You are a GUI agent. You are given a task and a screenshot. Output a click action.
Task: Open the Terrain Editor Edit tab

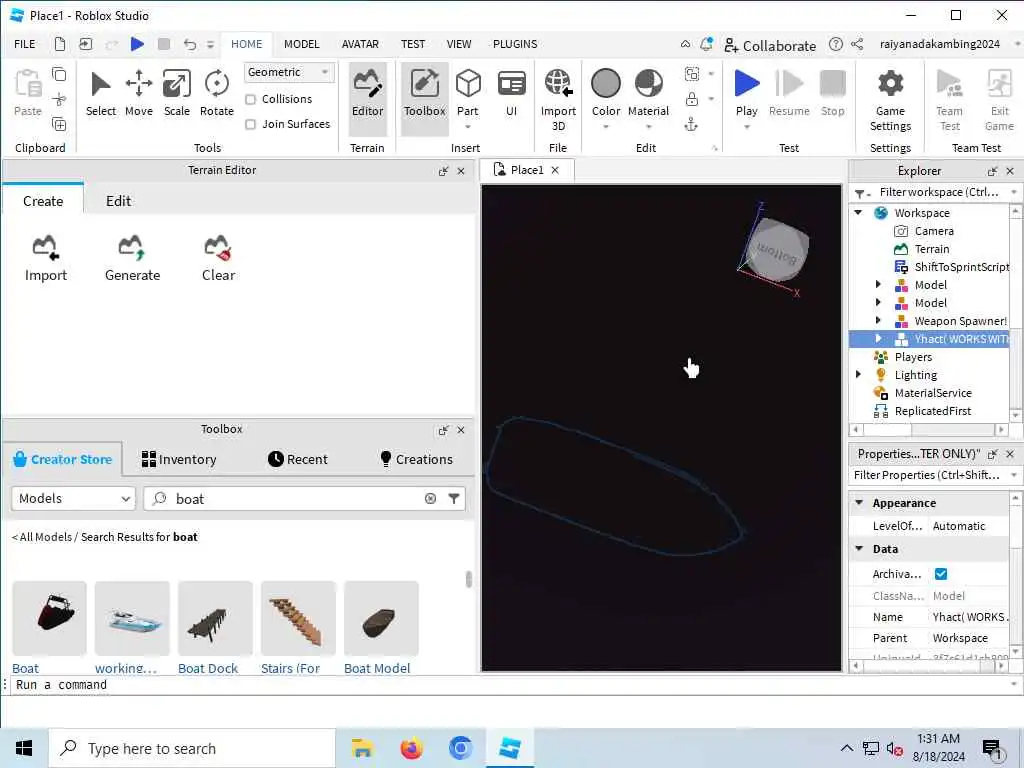click(x=118, y=200)
